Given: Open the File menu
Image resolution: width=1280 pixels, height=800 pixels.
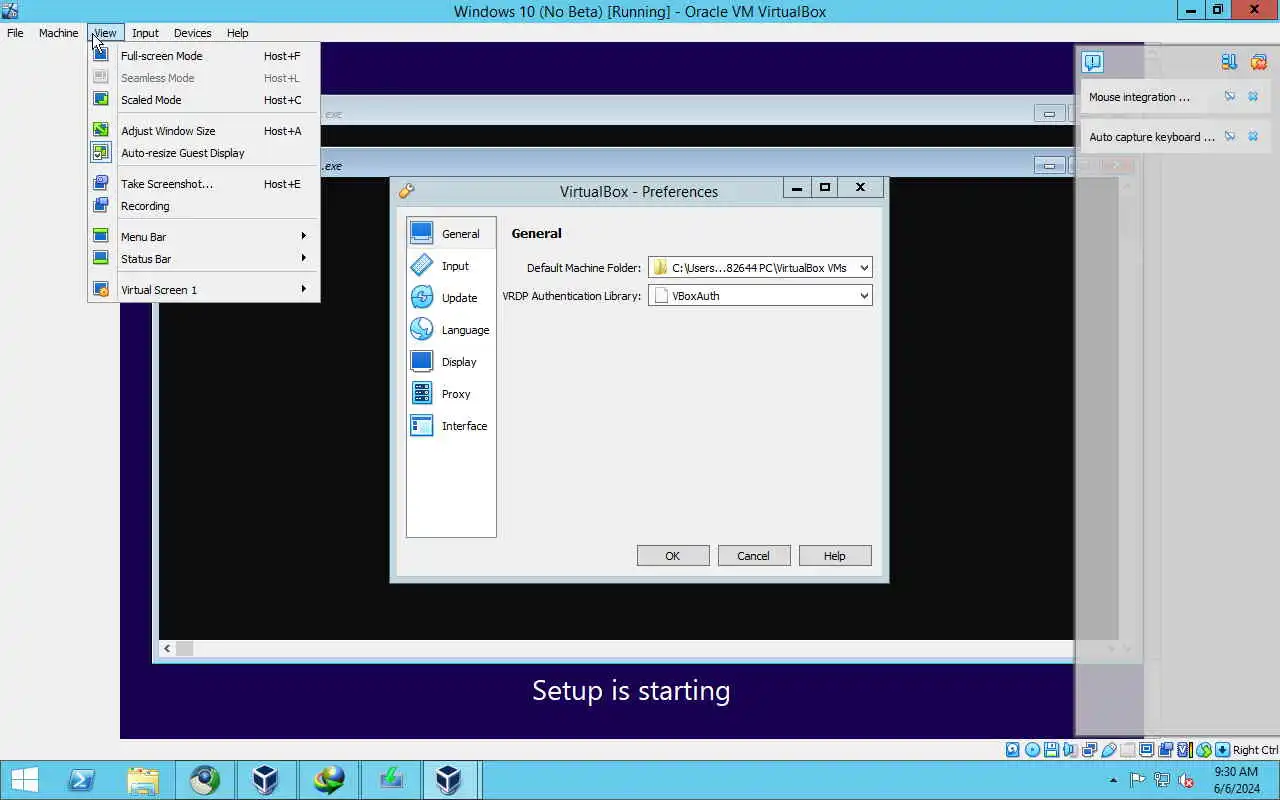Looking at the screenshot, I should click(15, 33).
